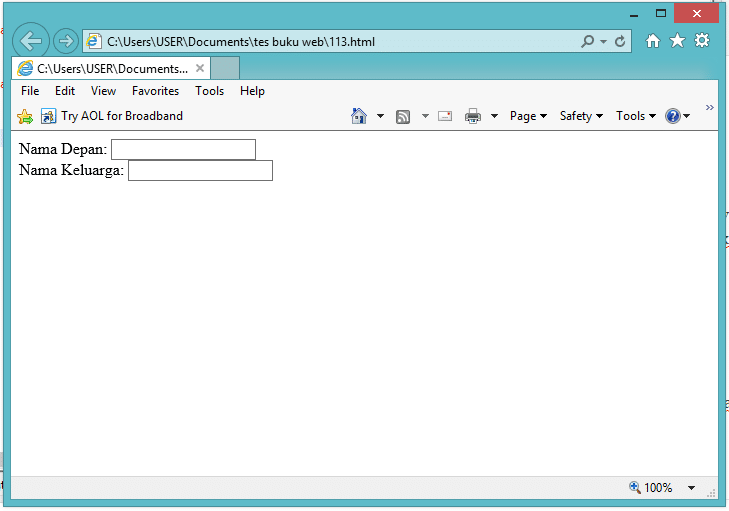Image resolution: width=729 pixels, height=511 pixels.
Task: Click the Home icon in the command bar
Action: (358, 116)
